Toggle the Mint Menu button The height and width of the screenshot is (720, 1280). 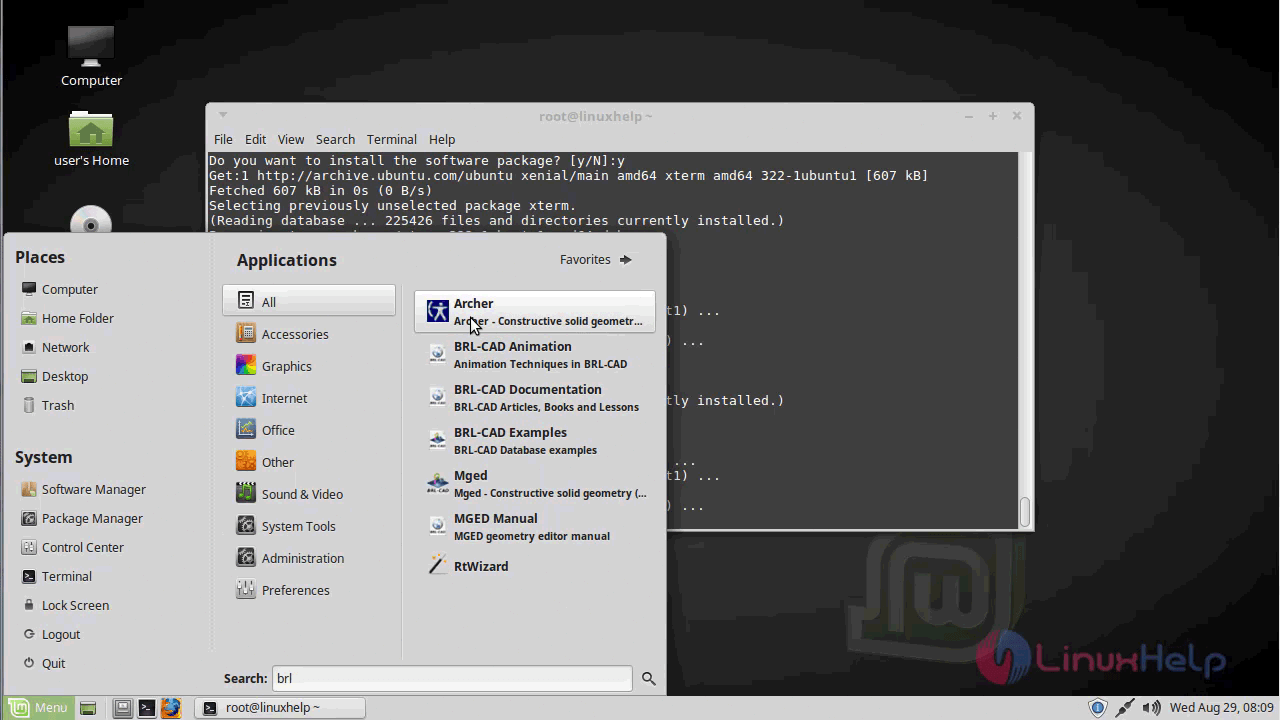[x=38, y=708]
